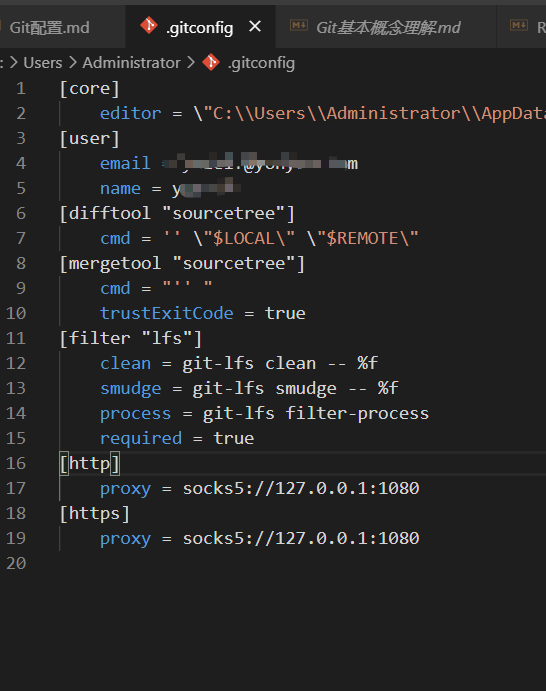The width and height of the screenshot is (546, 691).
Task: Click the git icon on .gitconfig tab
Action: 149,26
